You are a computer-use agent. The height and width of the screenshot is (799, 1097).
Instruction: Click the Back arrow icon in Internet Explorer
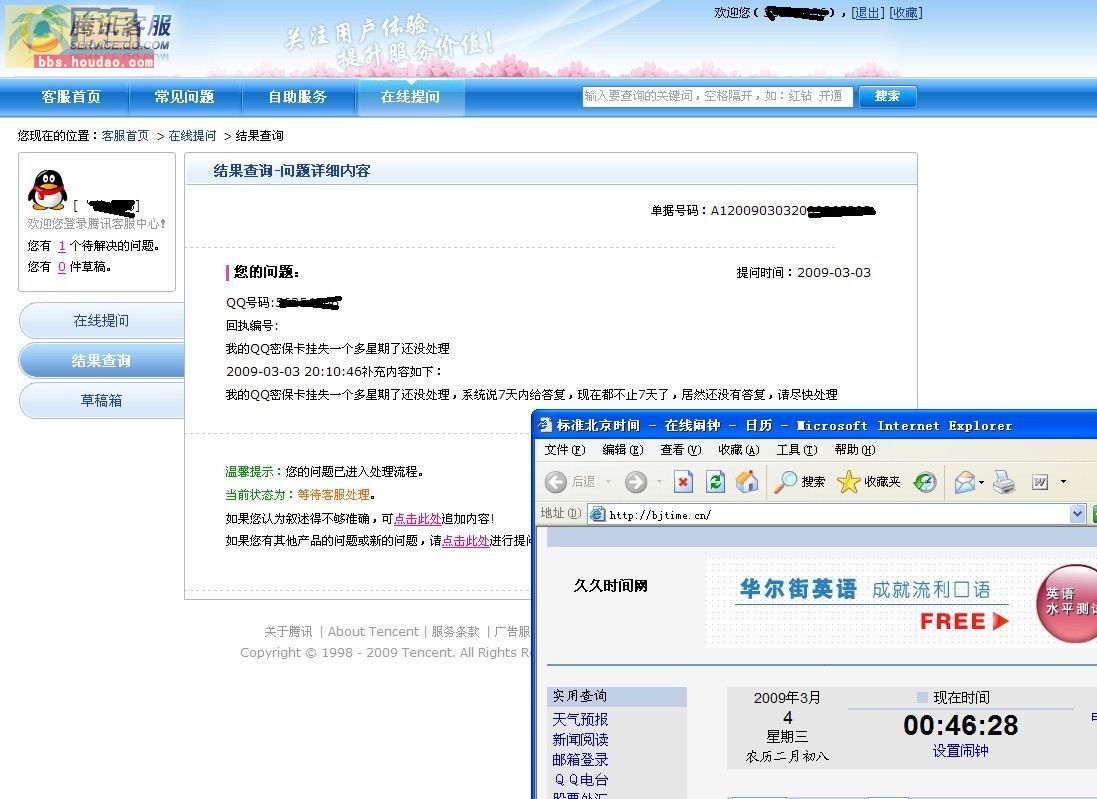pos(555,482)
